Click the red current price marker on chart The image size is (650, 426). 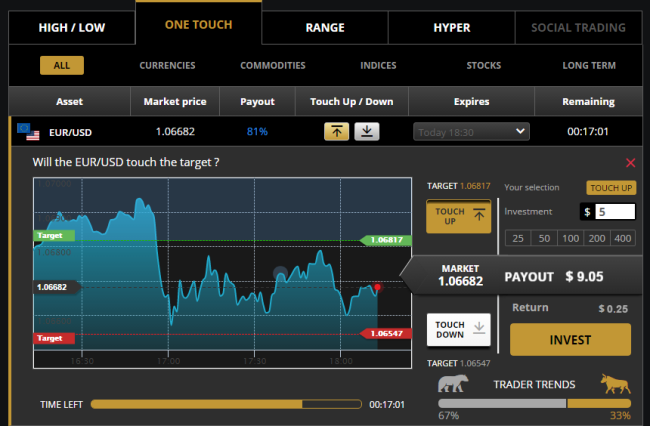pos(377,287)
